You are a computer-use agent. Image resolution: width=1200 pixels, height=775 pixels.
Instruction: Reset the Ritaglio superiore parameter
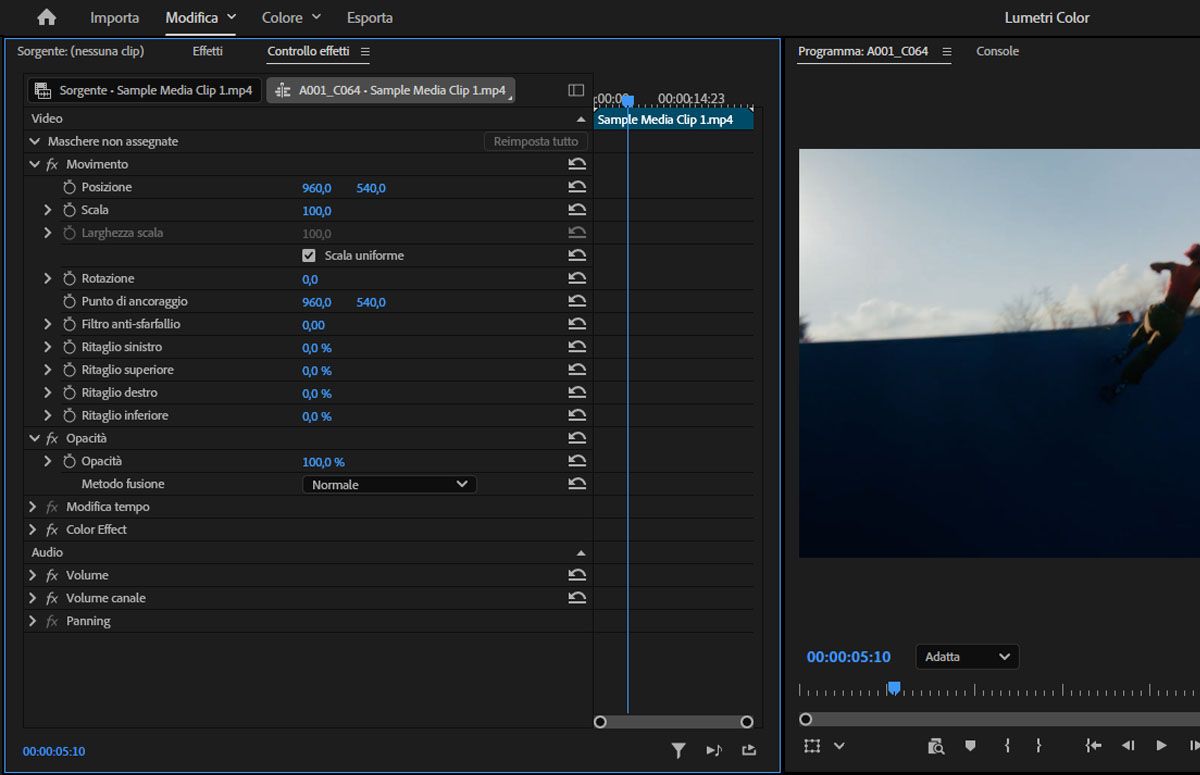[x=577, y=370]
